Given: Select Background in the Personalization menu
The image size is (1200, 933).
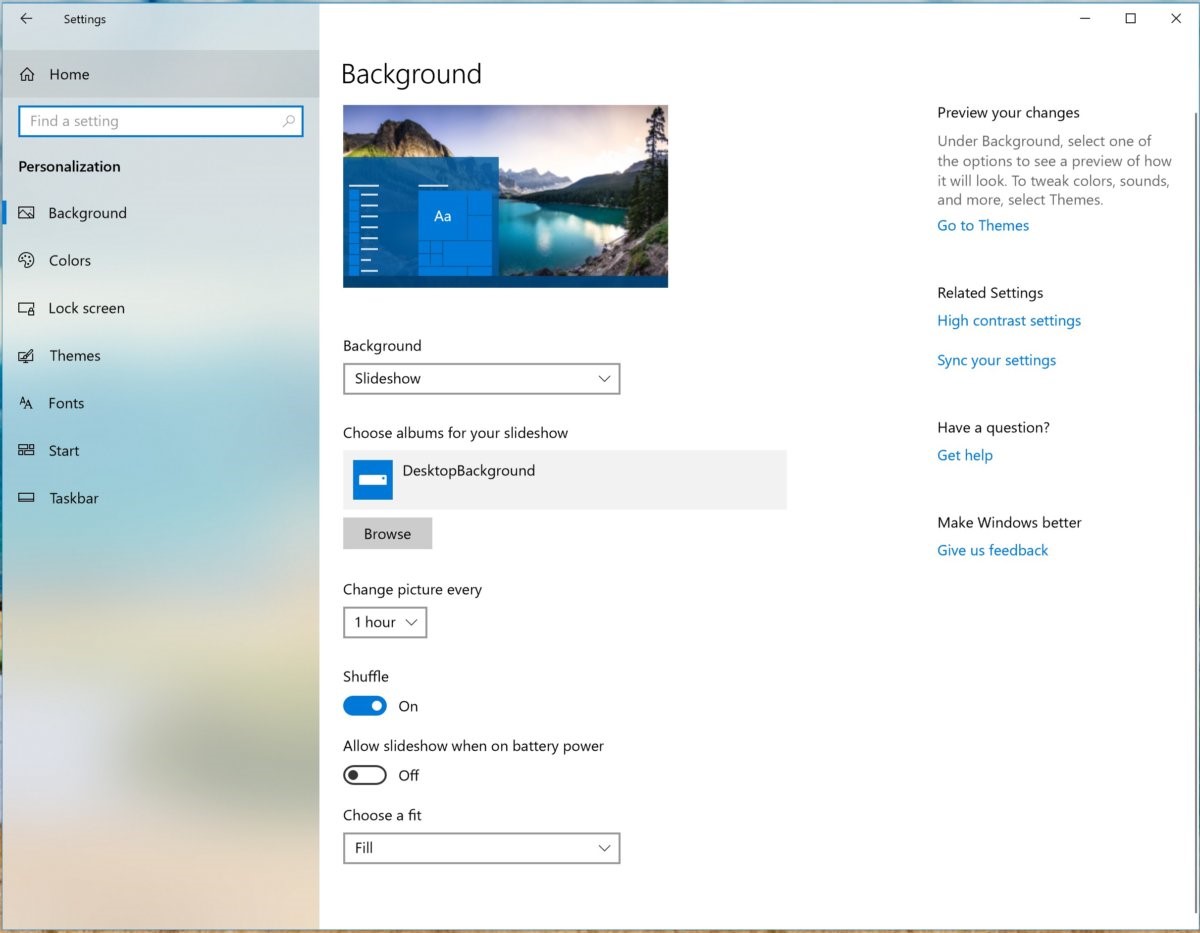Looking at the screenshot, I should 87,213.
